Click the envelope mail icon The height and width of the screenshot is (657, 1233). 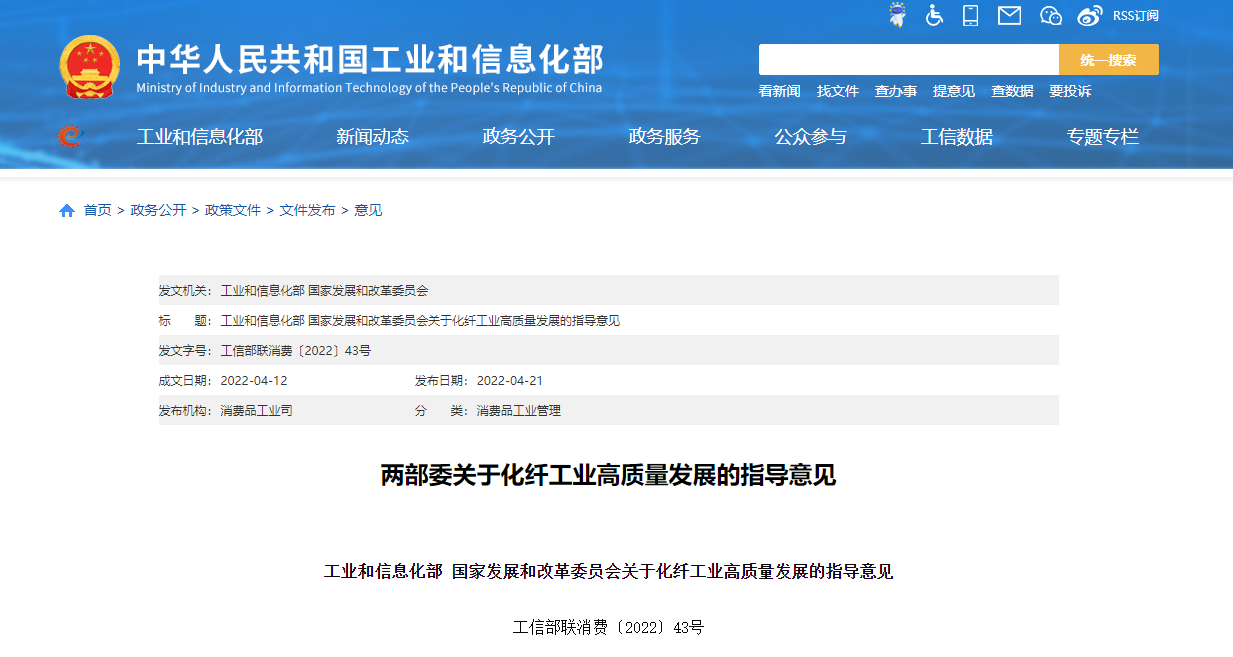coord(1010,15)
